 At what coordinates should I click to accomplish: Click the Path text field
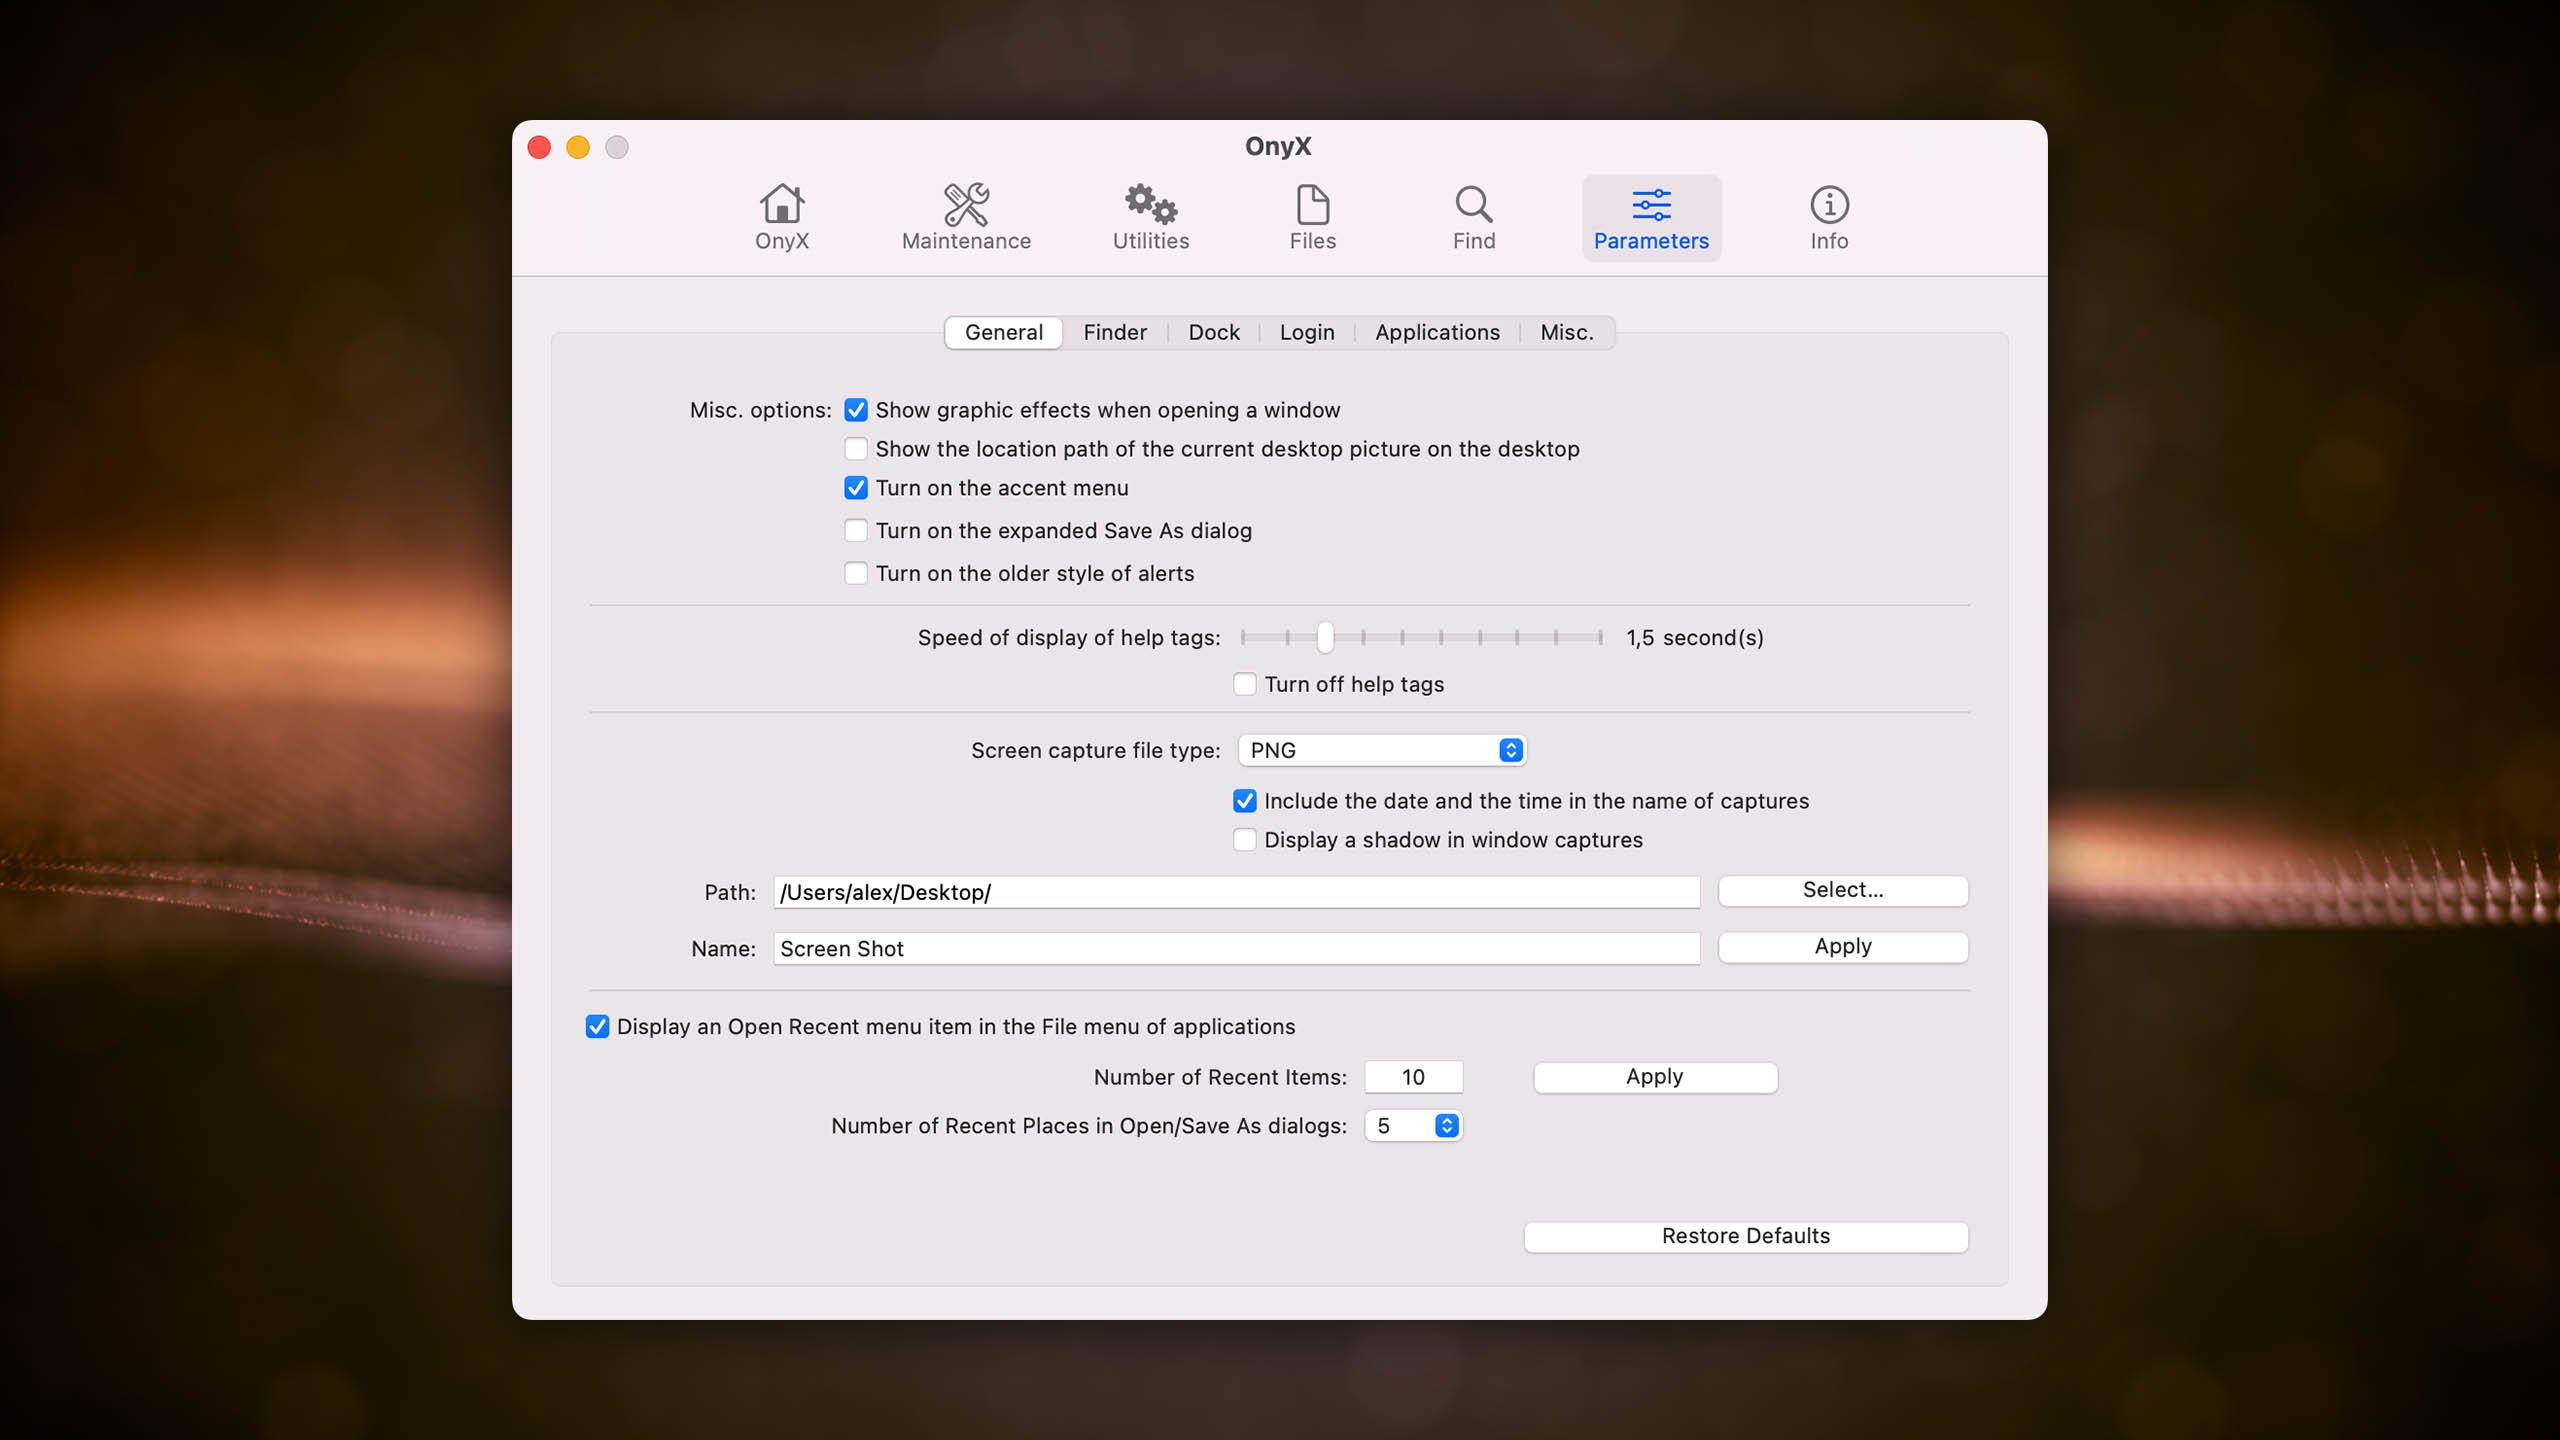[1237, 892]
